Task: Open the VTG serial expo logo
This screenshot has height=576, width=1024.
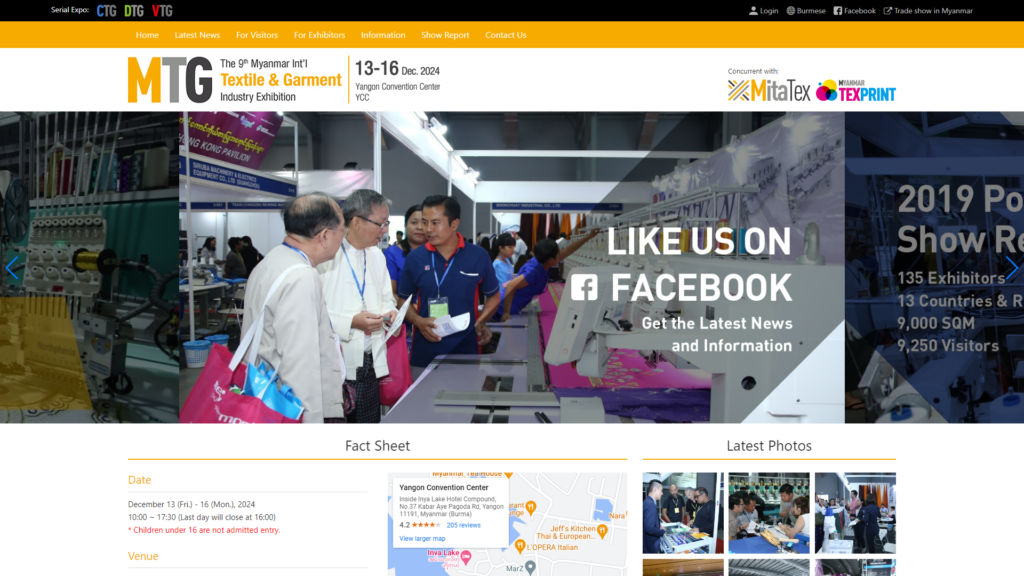Action: click(162, 10)
